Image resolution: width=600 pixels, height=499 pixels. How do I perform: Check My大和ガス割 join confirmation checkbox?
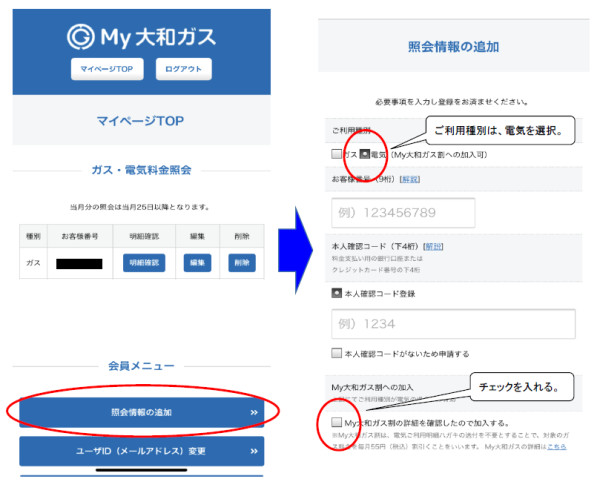click(x=336, y=422)
